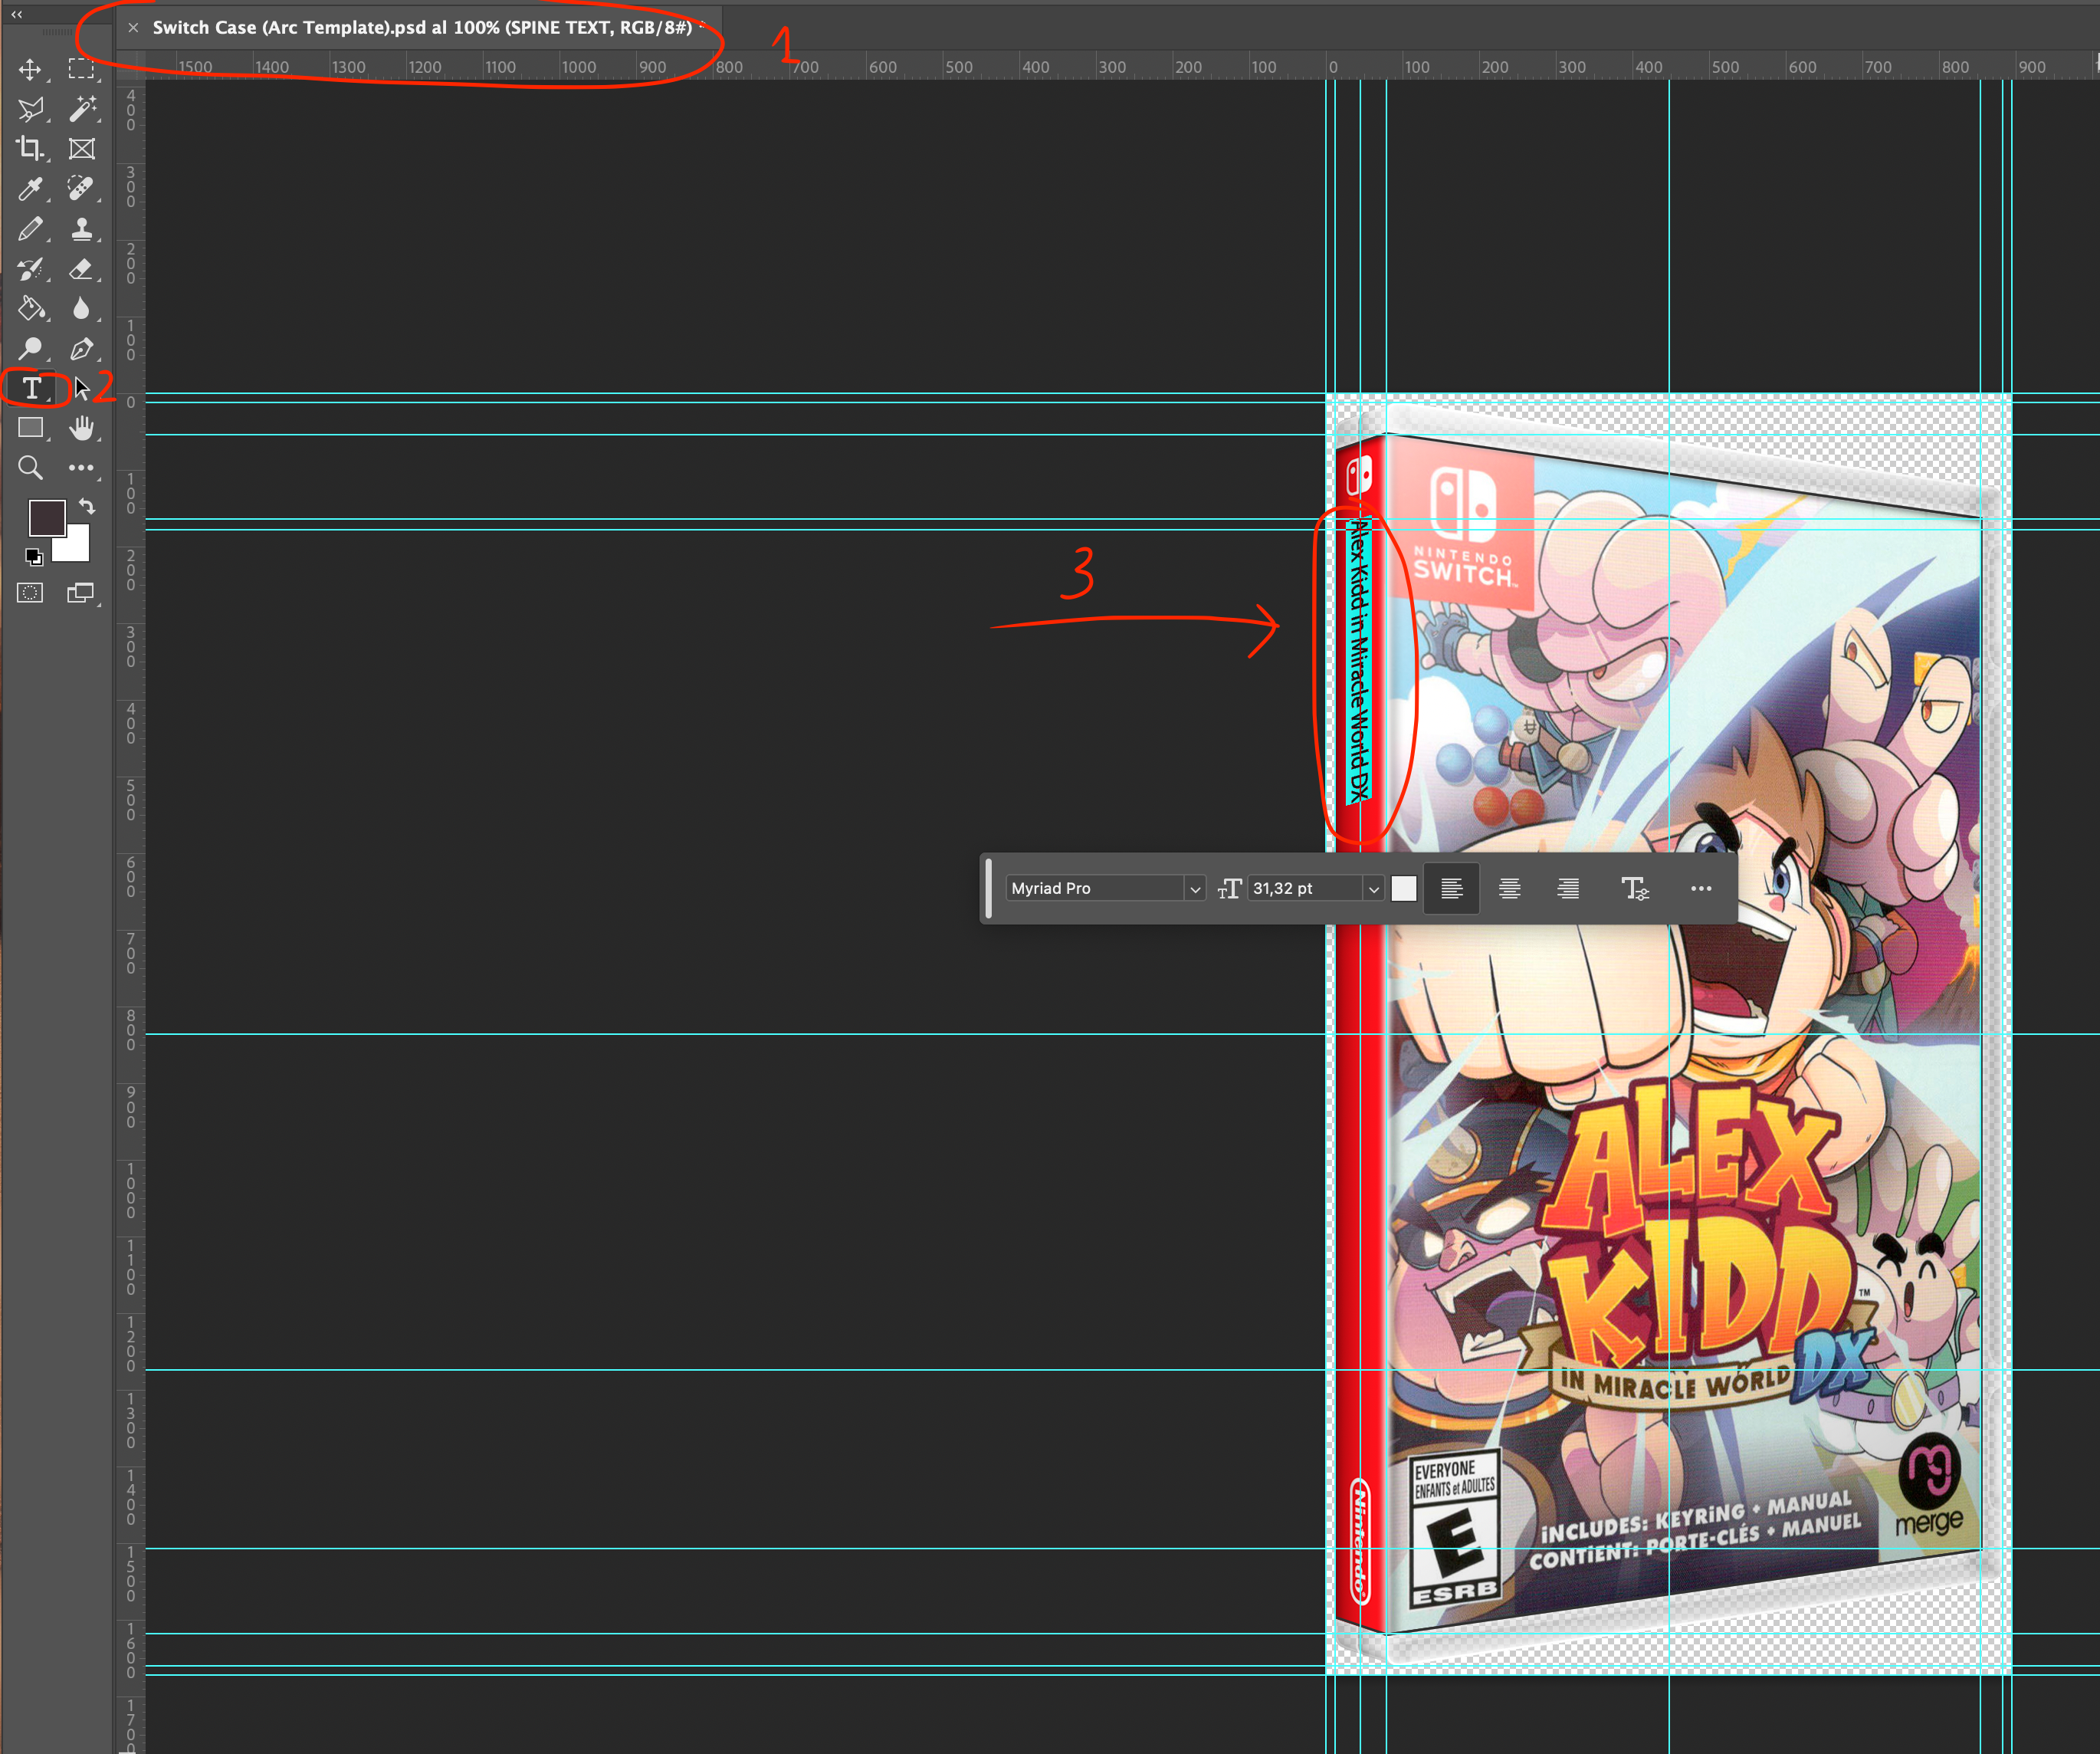2100x1754 pixels.
Task: Select the Polygonal Lasso tool
Action: tap(30, 109)
